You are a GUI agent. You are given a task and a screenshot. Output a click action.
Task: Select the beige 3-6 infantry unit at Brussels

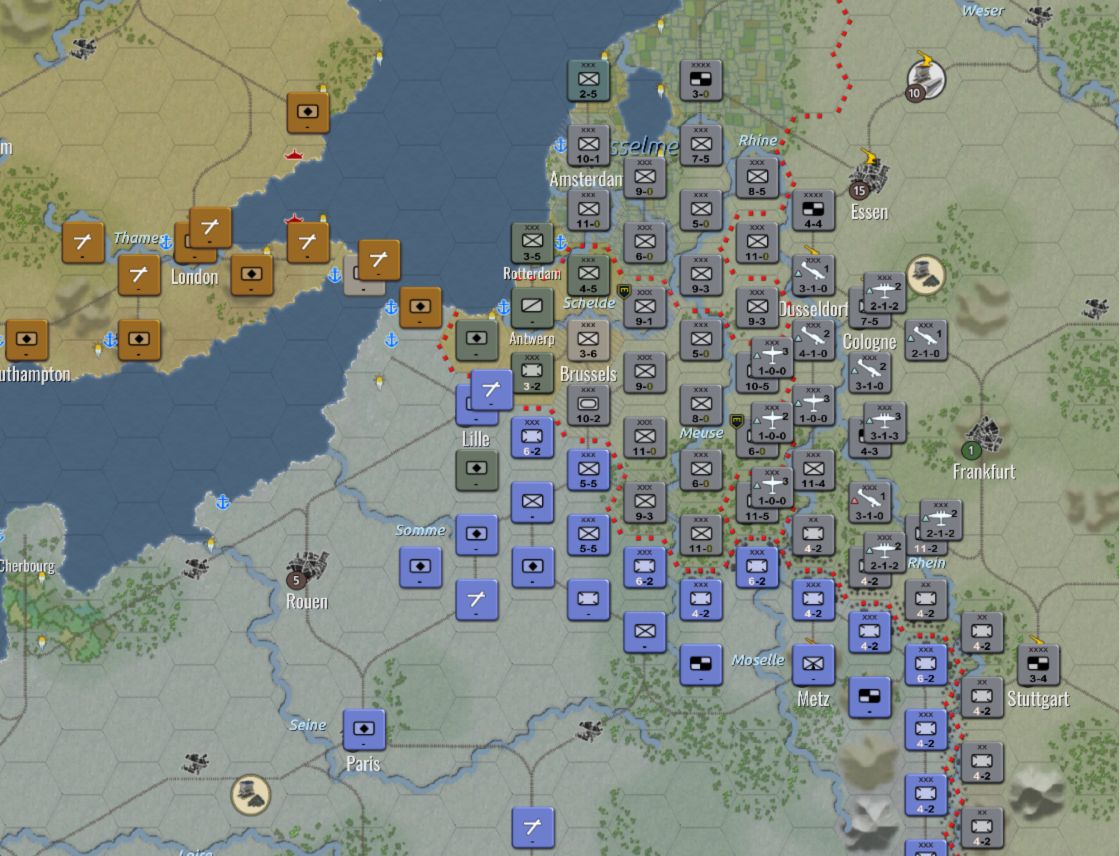pyautogui.click(x=588, y=340)
